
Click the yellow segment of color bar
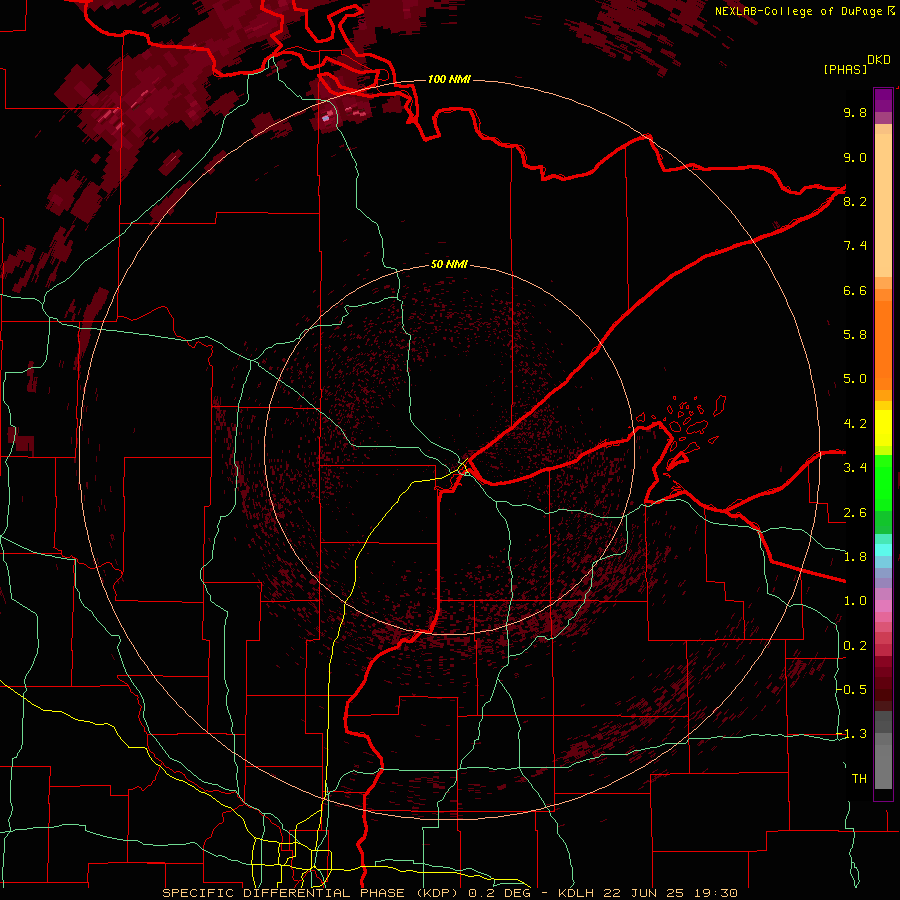(883, 428)
